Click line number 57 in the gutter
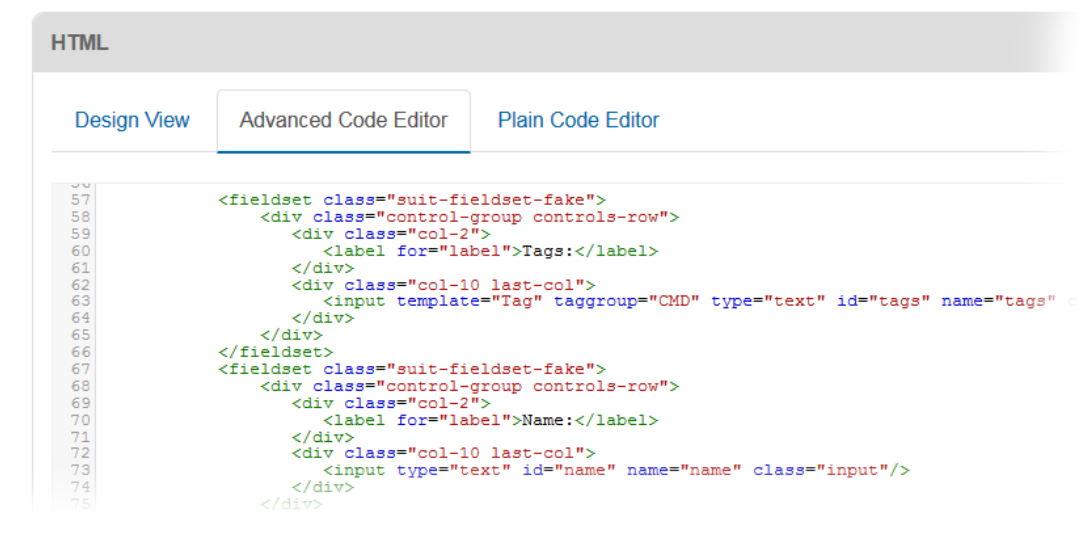The height and width of the screenshot is (534, 1090). click(x=80, y=200)
